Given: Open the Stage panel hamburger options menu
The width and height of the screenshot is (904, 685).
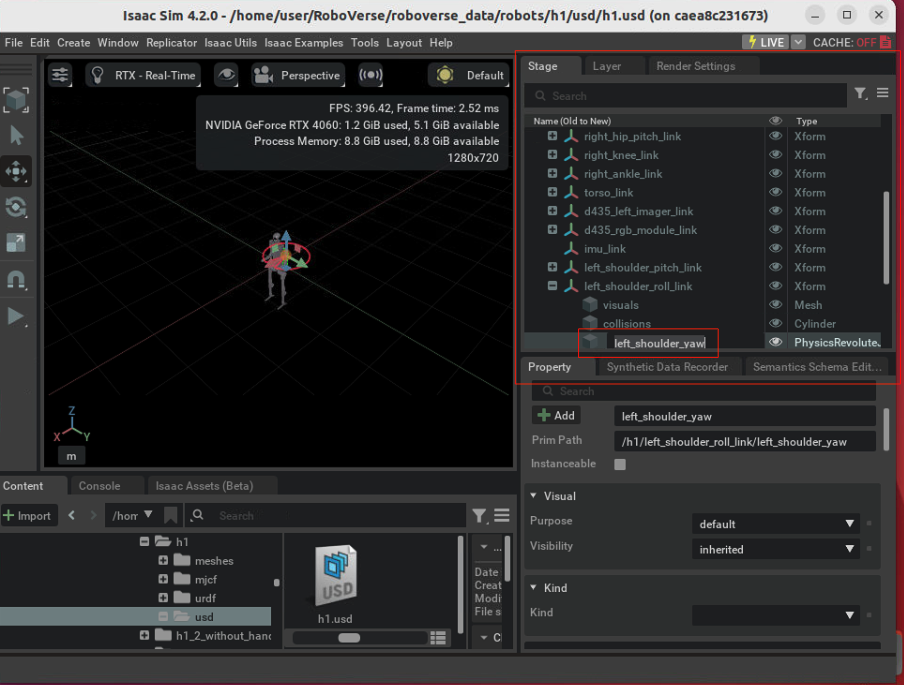Looking at the screenshot, I should [x=883, y=93].
